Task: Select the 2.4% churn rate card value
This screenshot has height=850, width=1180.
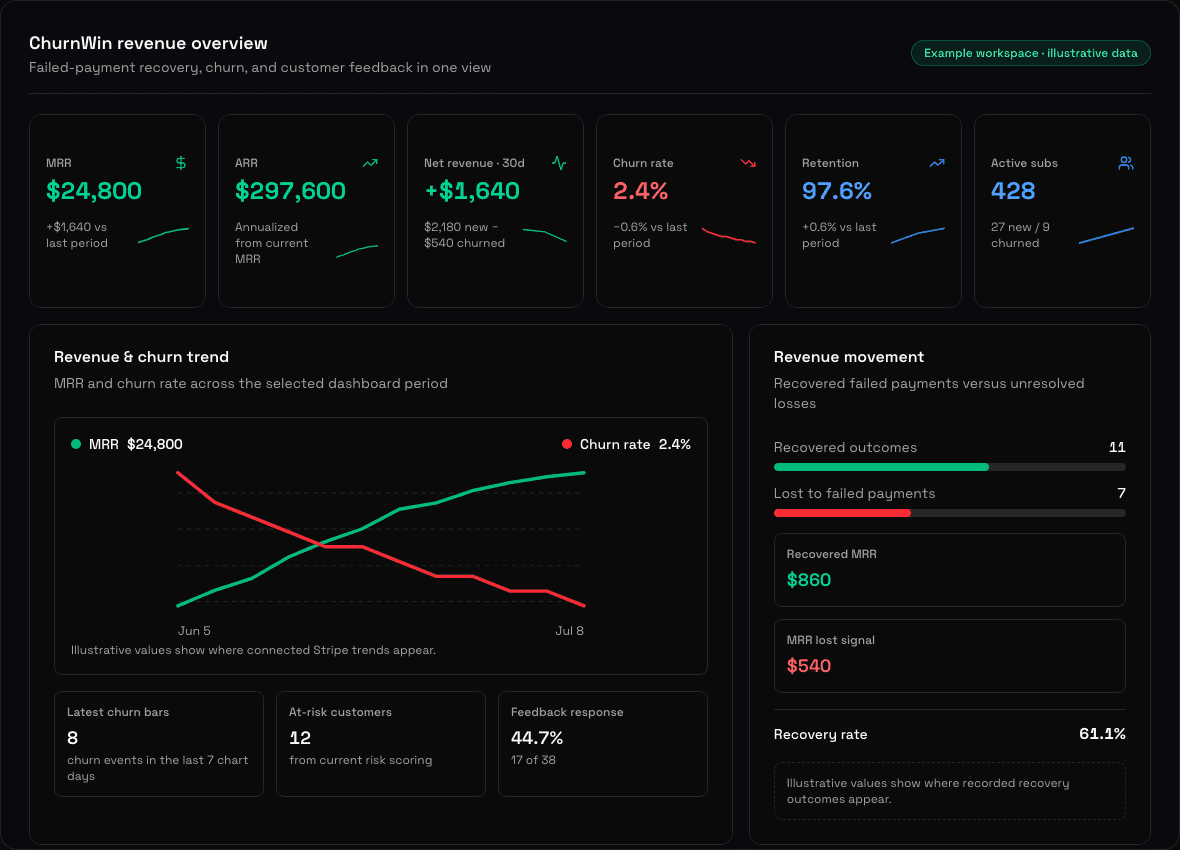Action: tap(640, 191)
